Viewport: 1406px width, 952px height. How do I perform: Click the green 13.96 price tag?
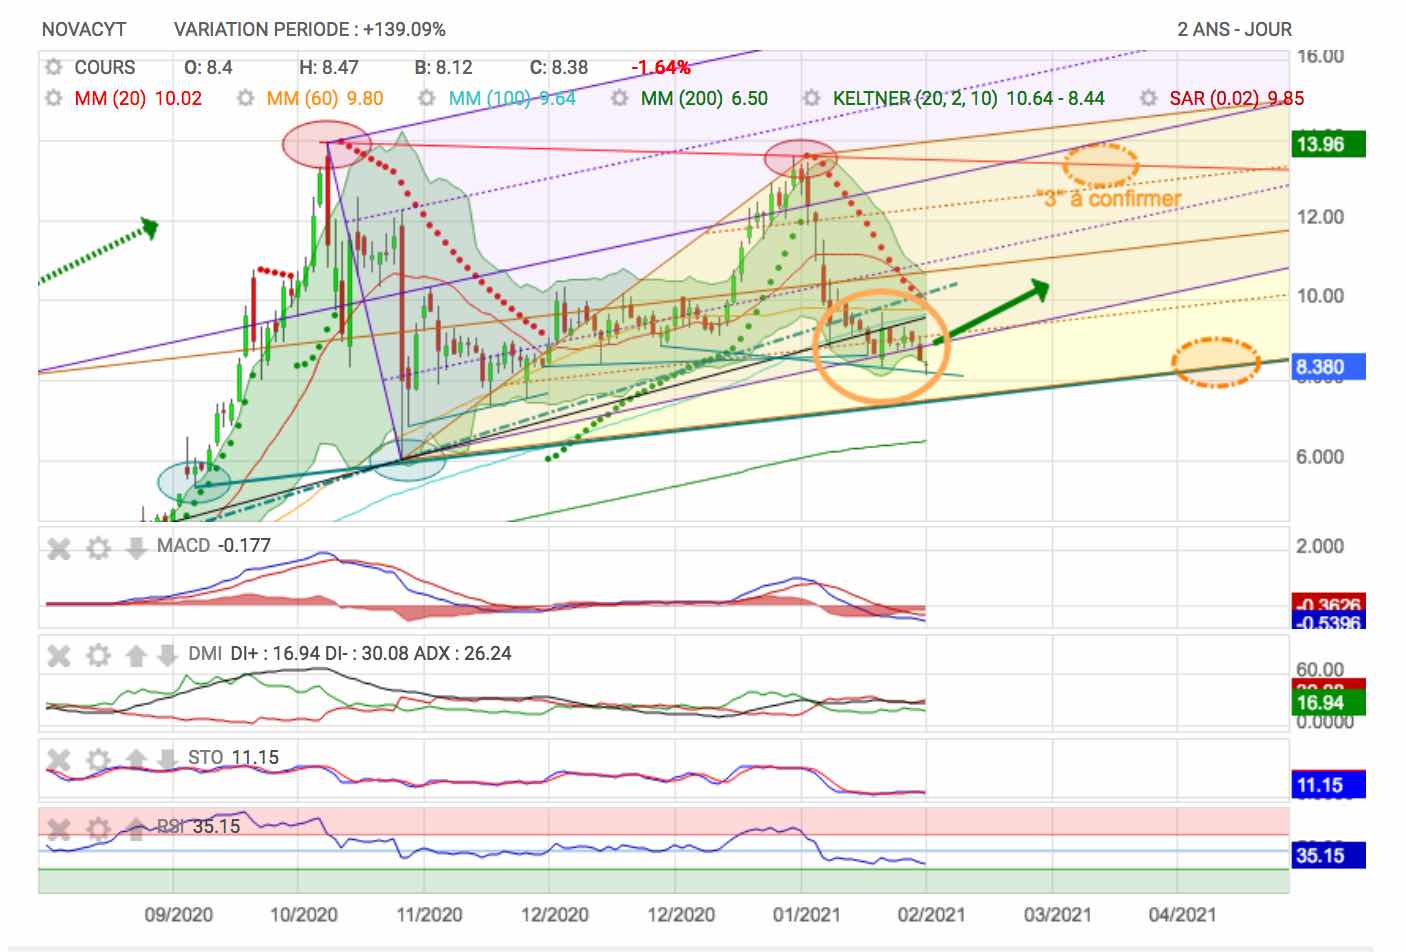click(x=1328, y=144)
